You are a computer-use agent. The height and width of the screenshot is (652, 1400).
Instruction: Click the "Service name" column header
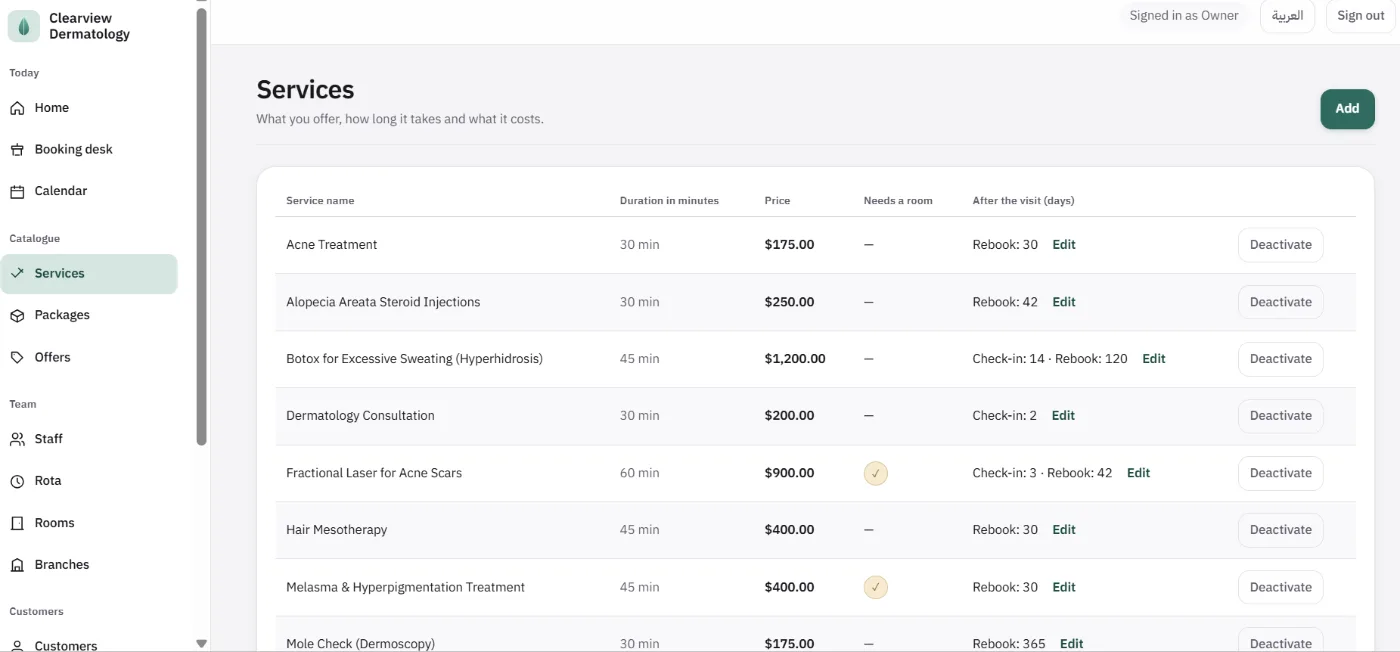click(x=320, y=201)
